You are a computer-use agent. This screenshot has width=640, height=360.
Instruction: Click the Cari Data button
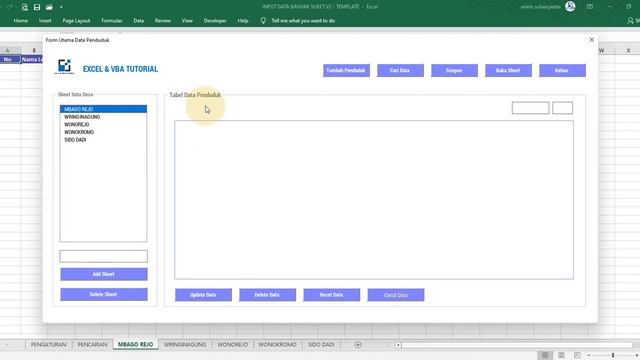coord(400,70)
